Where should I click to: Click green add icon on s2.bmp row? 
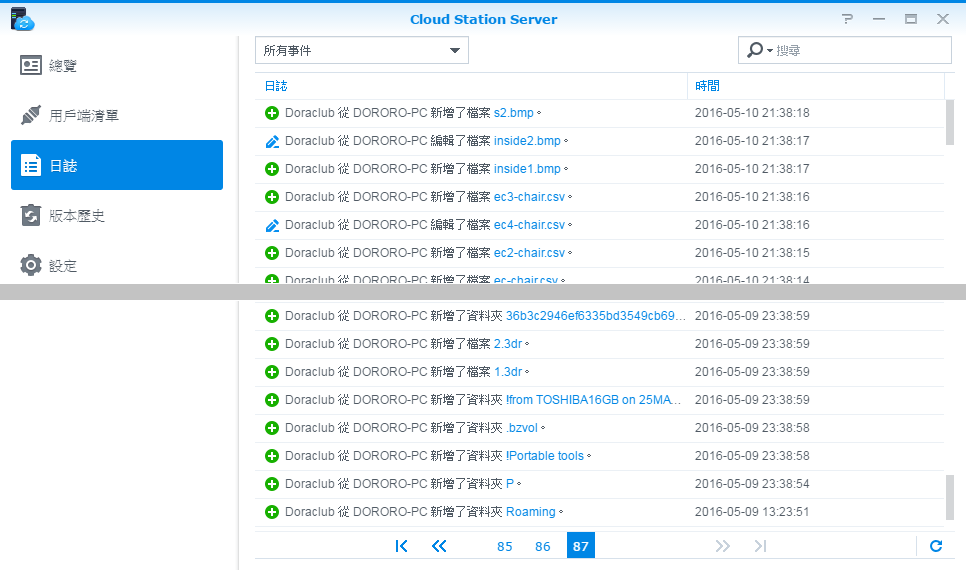(x=272, y=113)
